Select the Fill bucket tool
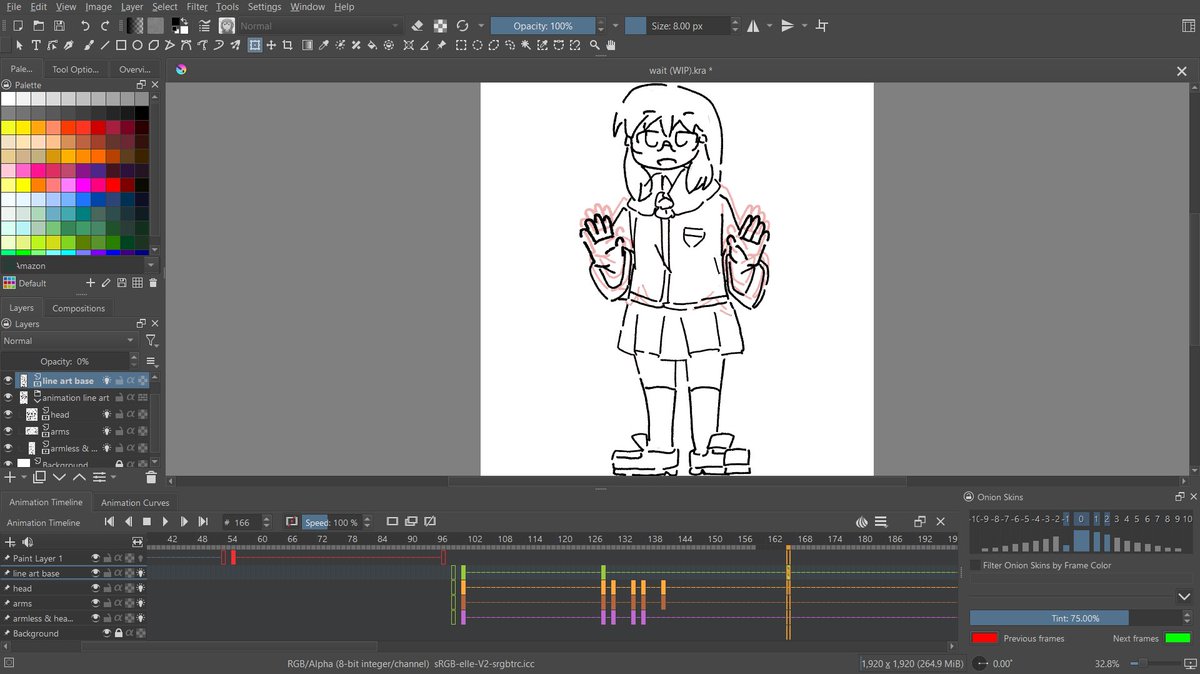 [371, 45]
